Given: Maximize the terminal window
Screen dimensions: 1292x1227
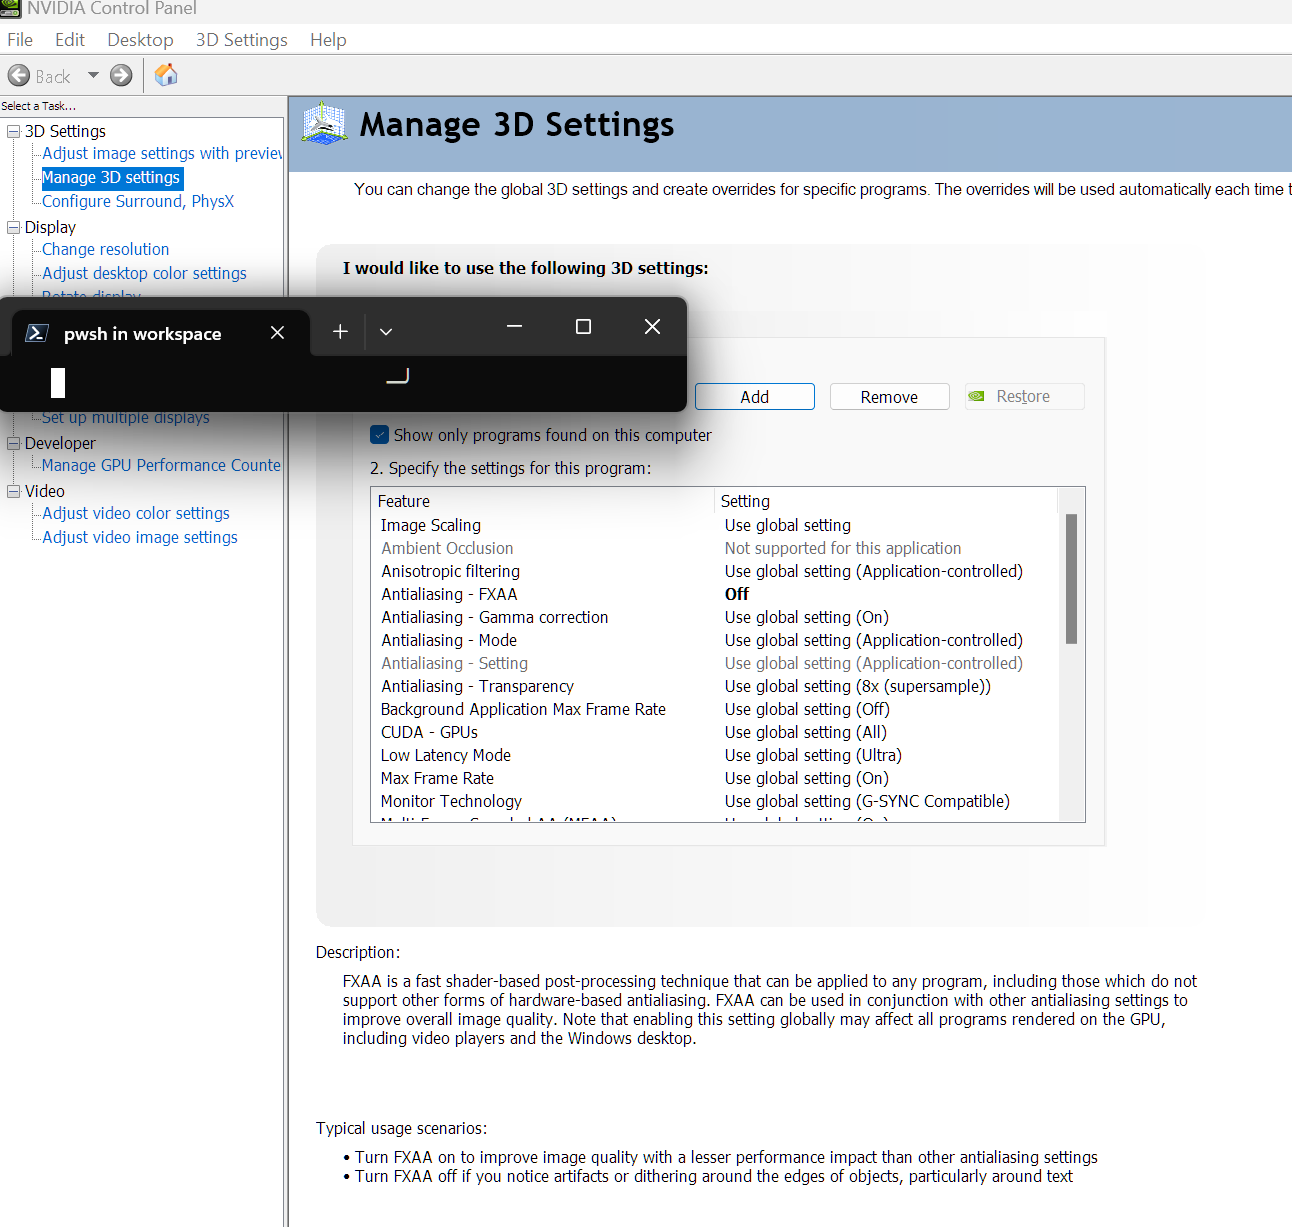Looking at the screenshot, I should (x=584, y=326).
